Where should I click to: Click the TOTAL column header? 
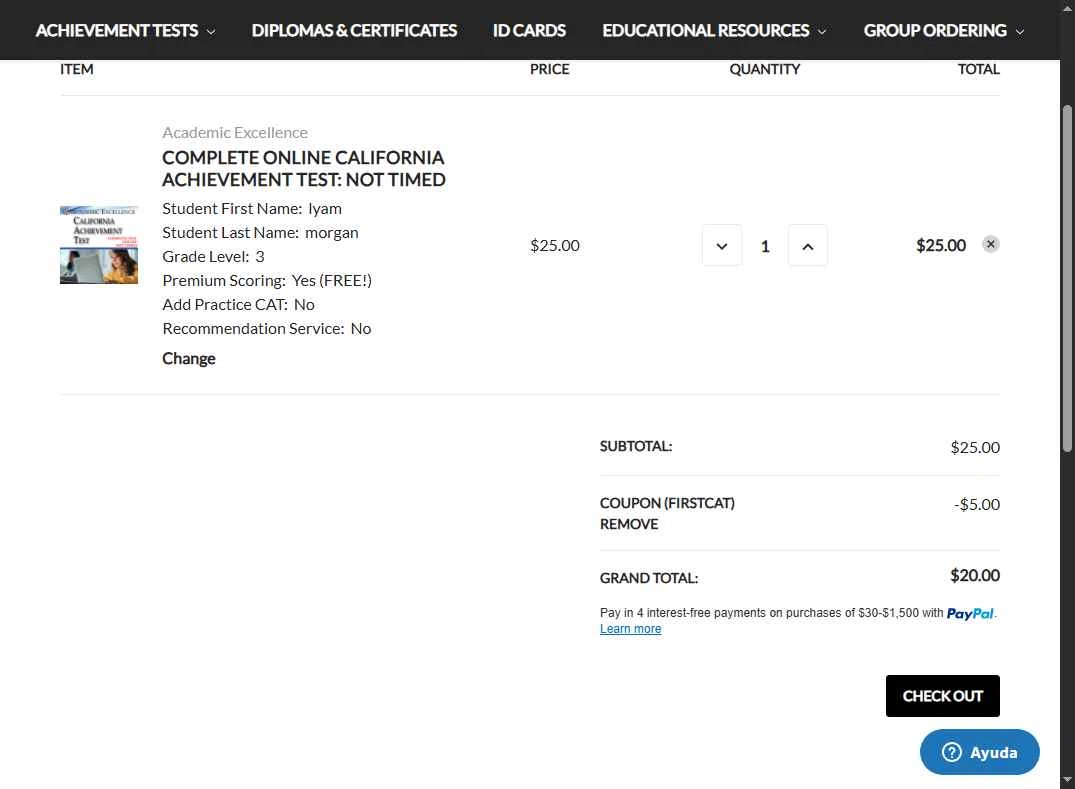[x=978, y=69]
